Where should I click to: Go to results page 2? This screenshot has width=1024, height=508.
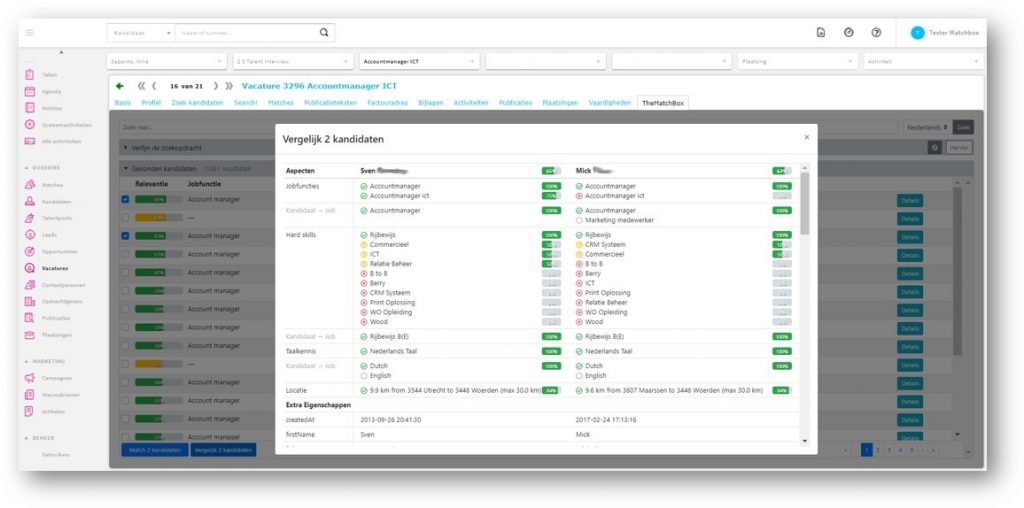tap(878, 450)
